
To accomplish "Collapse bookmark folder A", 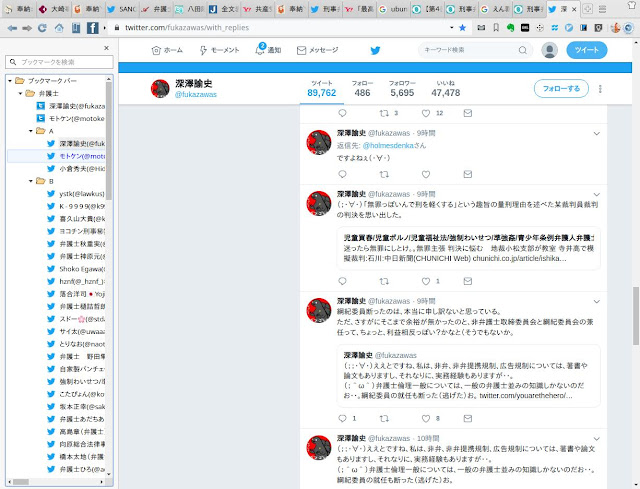I will (x=31, y=131).
